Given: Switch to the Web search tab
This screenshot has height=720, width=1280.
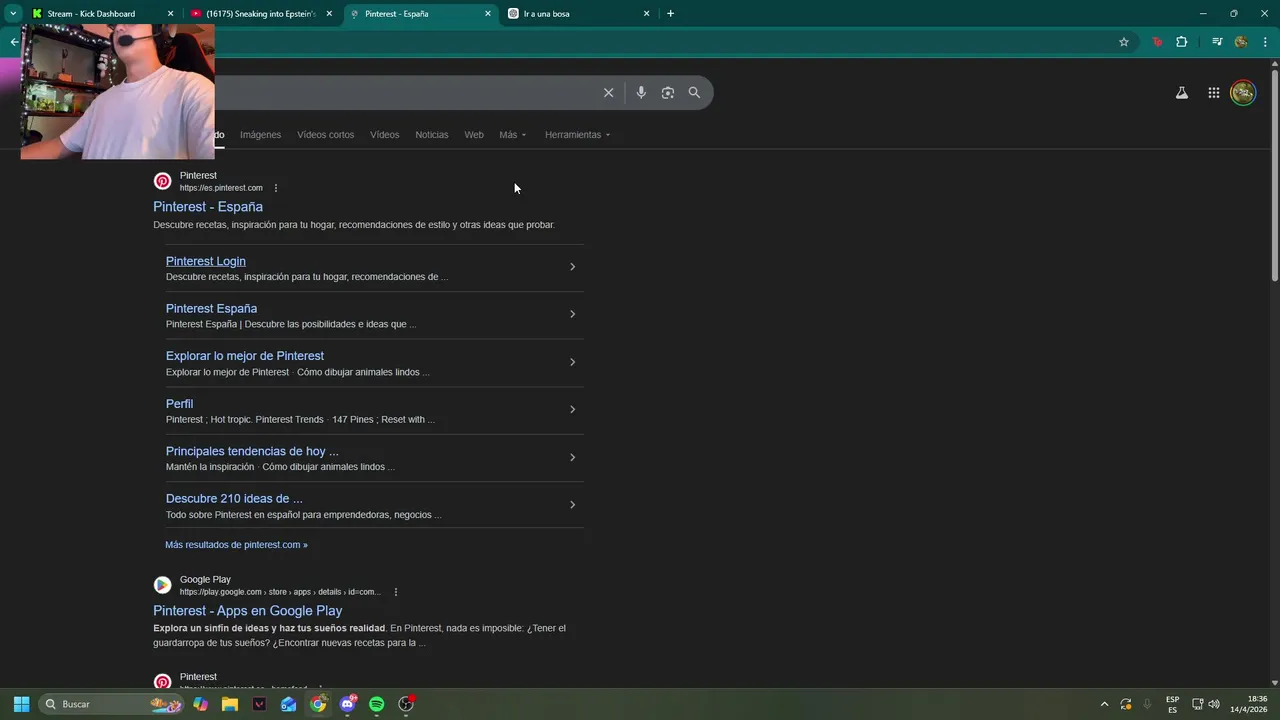Looking at the screenshot, I should click(x=474, y=135).
